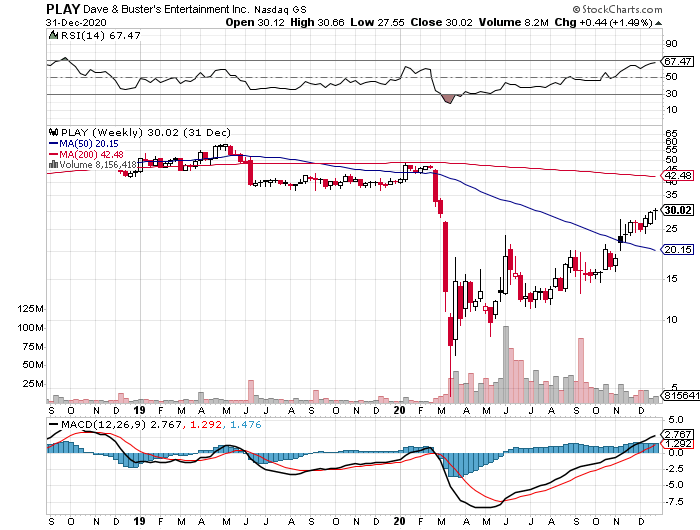Click the volume value tag at bottom right
This screenshot has height=530, width=700.
pyautogui.click(x=681, y=395)
